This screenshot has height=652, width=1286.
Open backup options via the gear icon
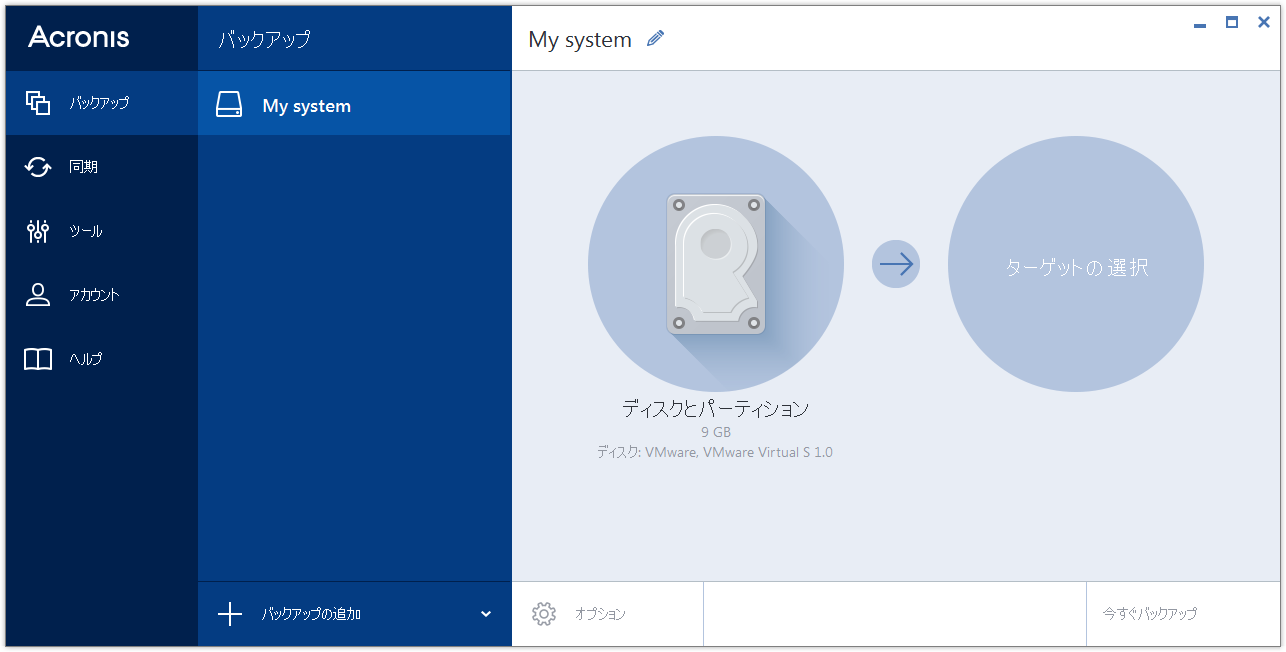[544, 614]
